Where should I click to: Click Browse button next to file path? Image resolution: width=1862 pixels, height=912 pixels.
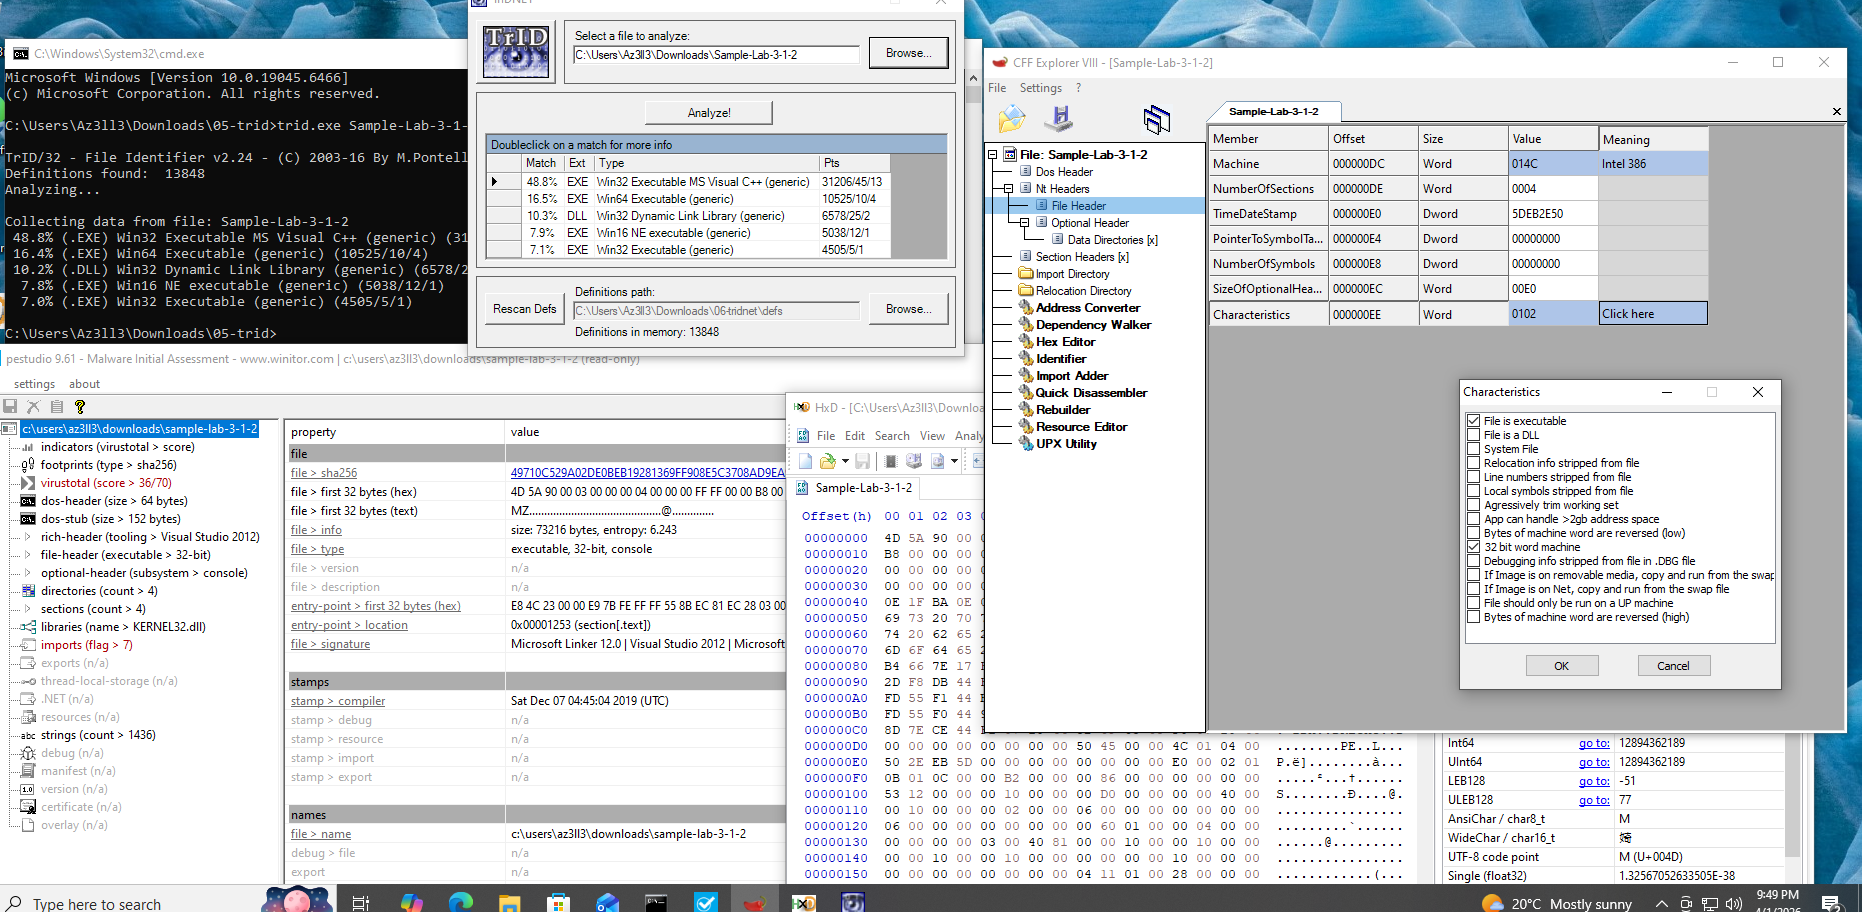click(908, 53)
